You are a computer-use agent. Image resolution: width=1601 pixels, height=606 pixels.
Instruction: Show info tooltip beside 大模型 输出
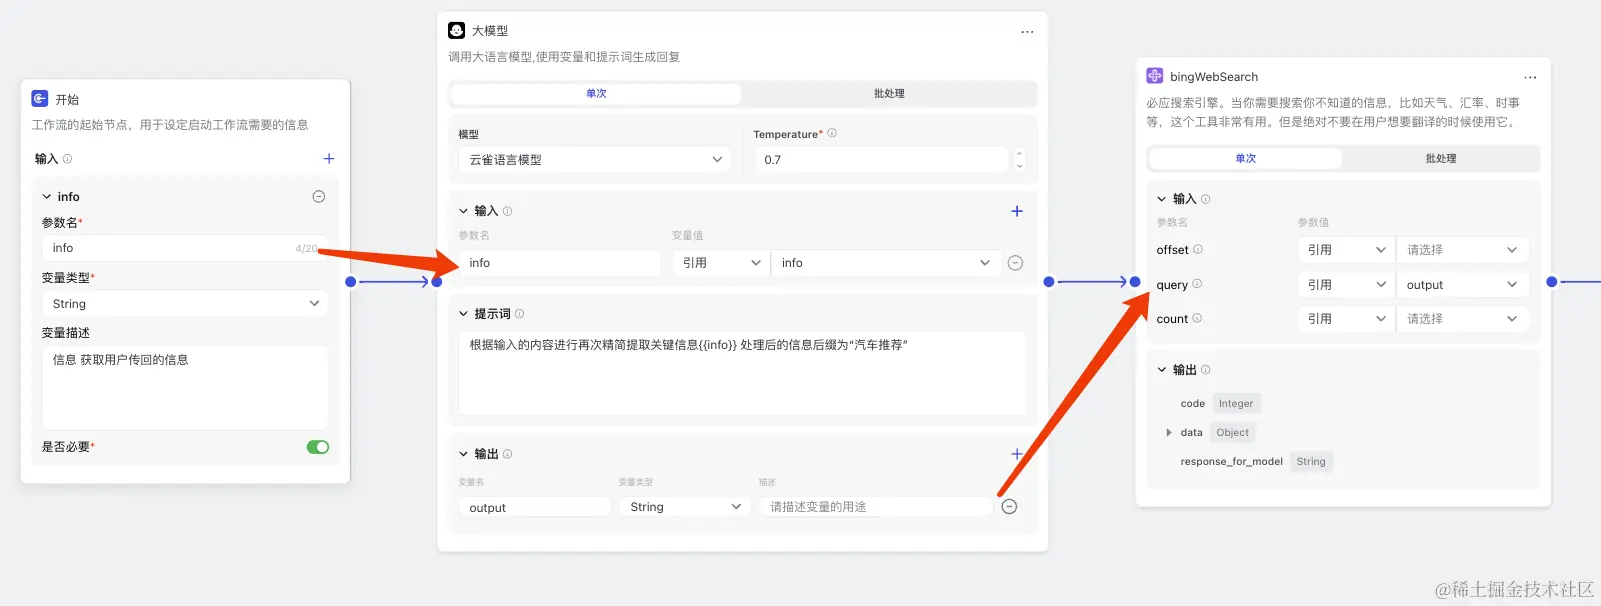click(507, 454)
